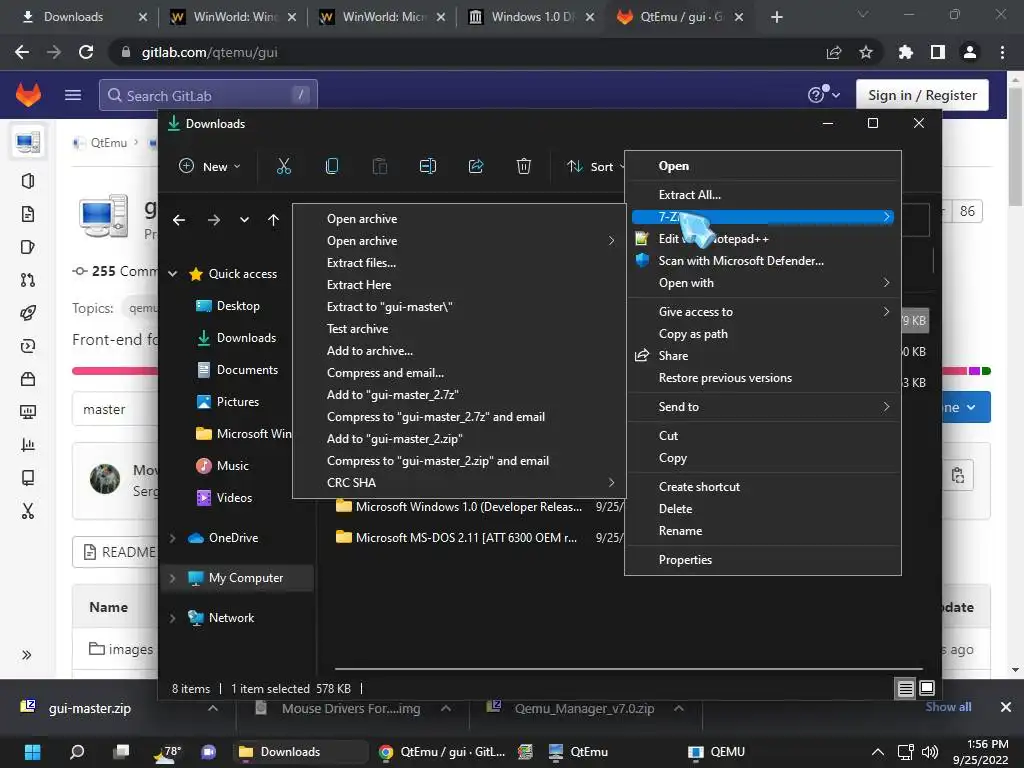Go up one folder level in Explorer
This screenshot has width=1024, height=768.
(x=274, y=220)
